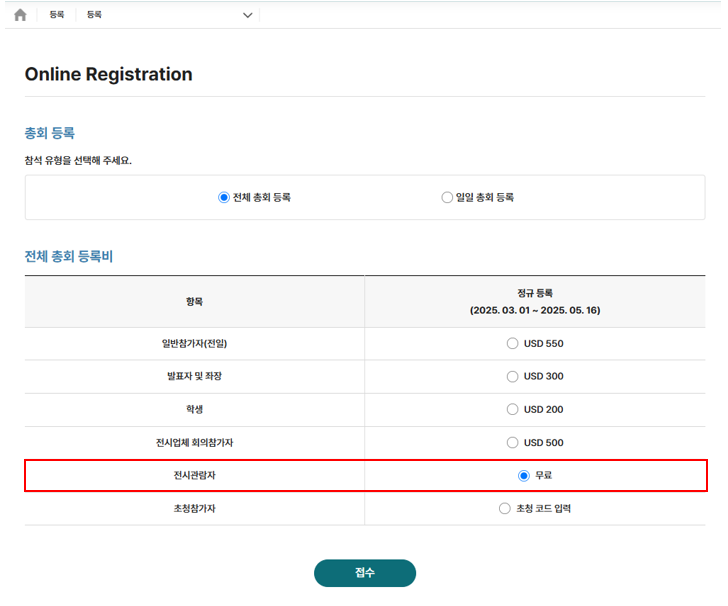Select the 초청 코드 입력 radio option
Image resolution: width=728 pixels, height=606 pixels.
coord(505,508)
